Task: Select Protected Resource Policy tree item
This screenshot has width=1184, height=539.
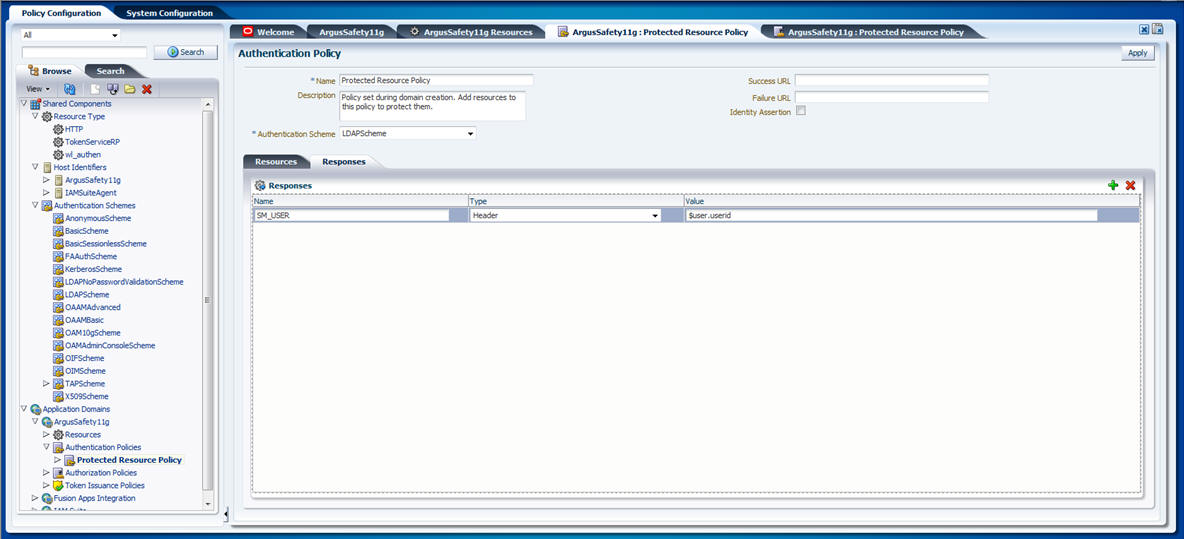Action: pos(129,460)
